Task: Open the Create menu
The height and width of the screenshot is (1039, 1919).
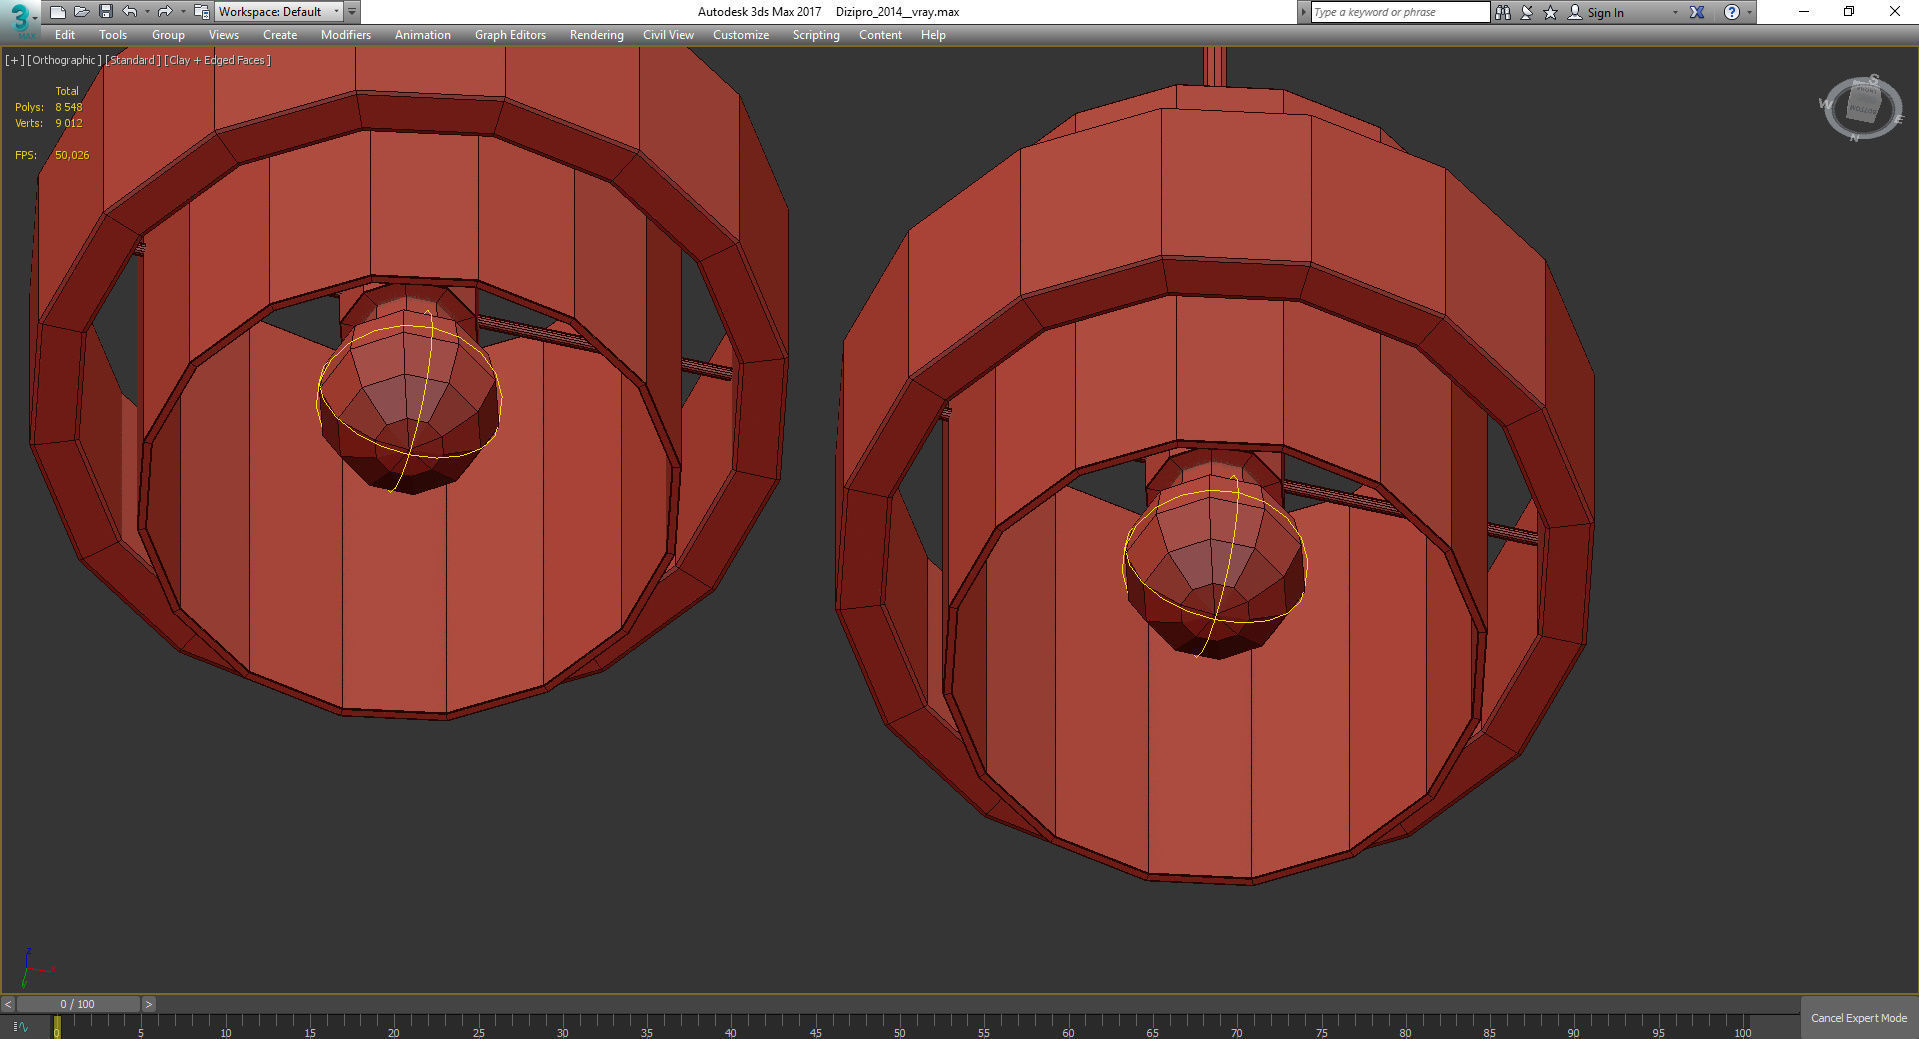Action: 280,35
